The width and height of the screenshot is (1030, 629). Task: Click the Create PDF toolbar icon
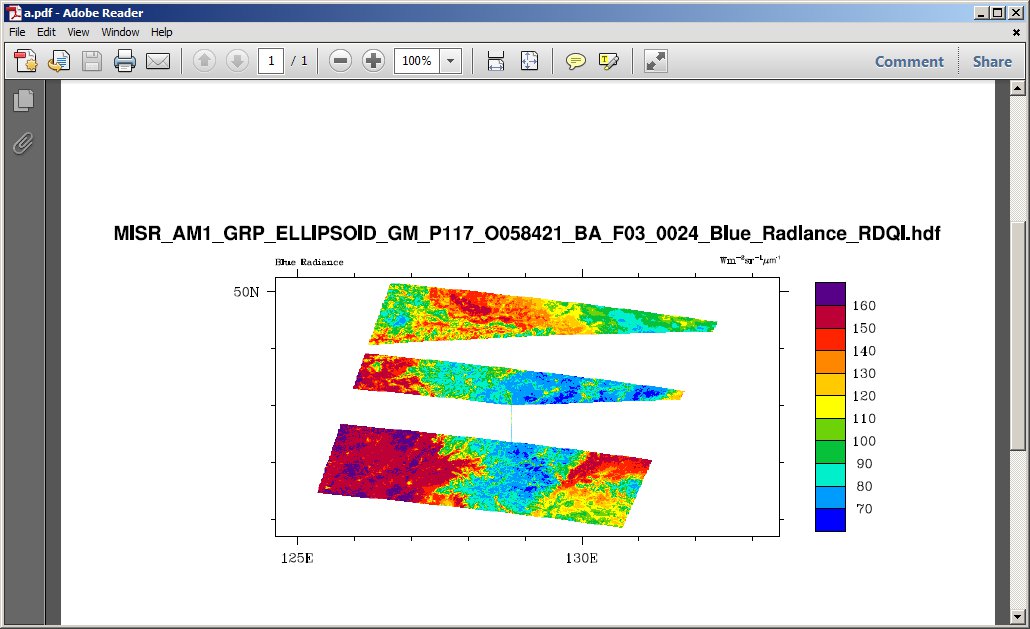click(x=26, y=61)
